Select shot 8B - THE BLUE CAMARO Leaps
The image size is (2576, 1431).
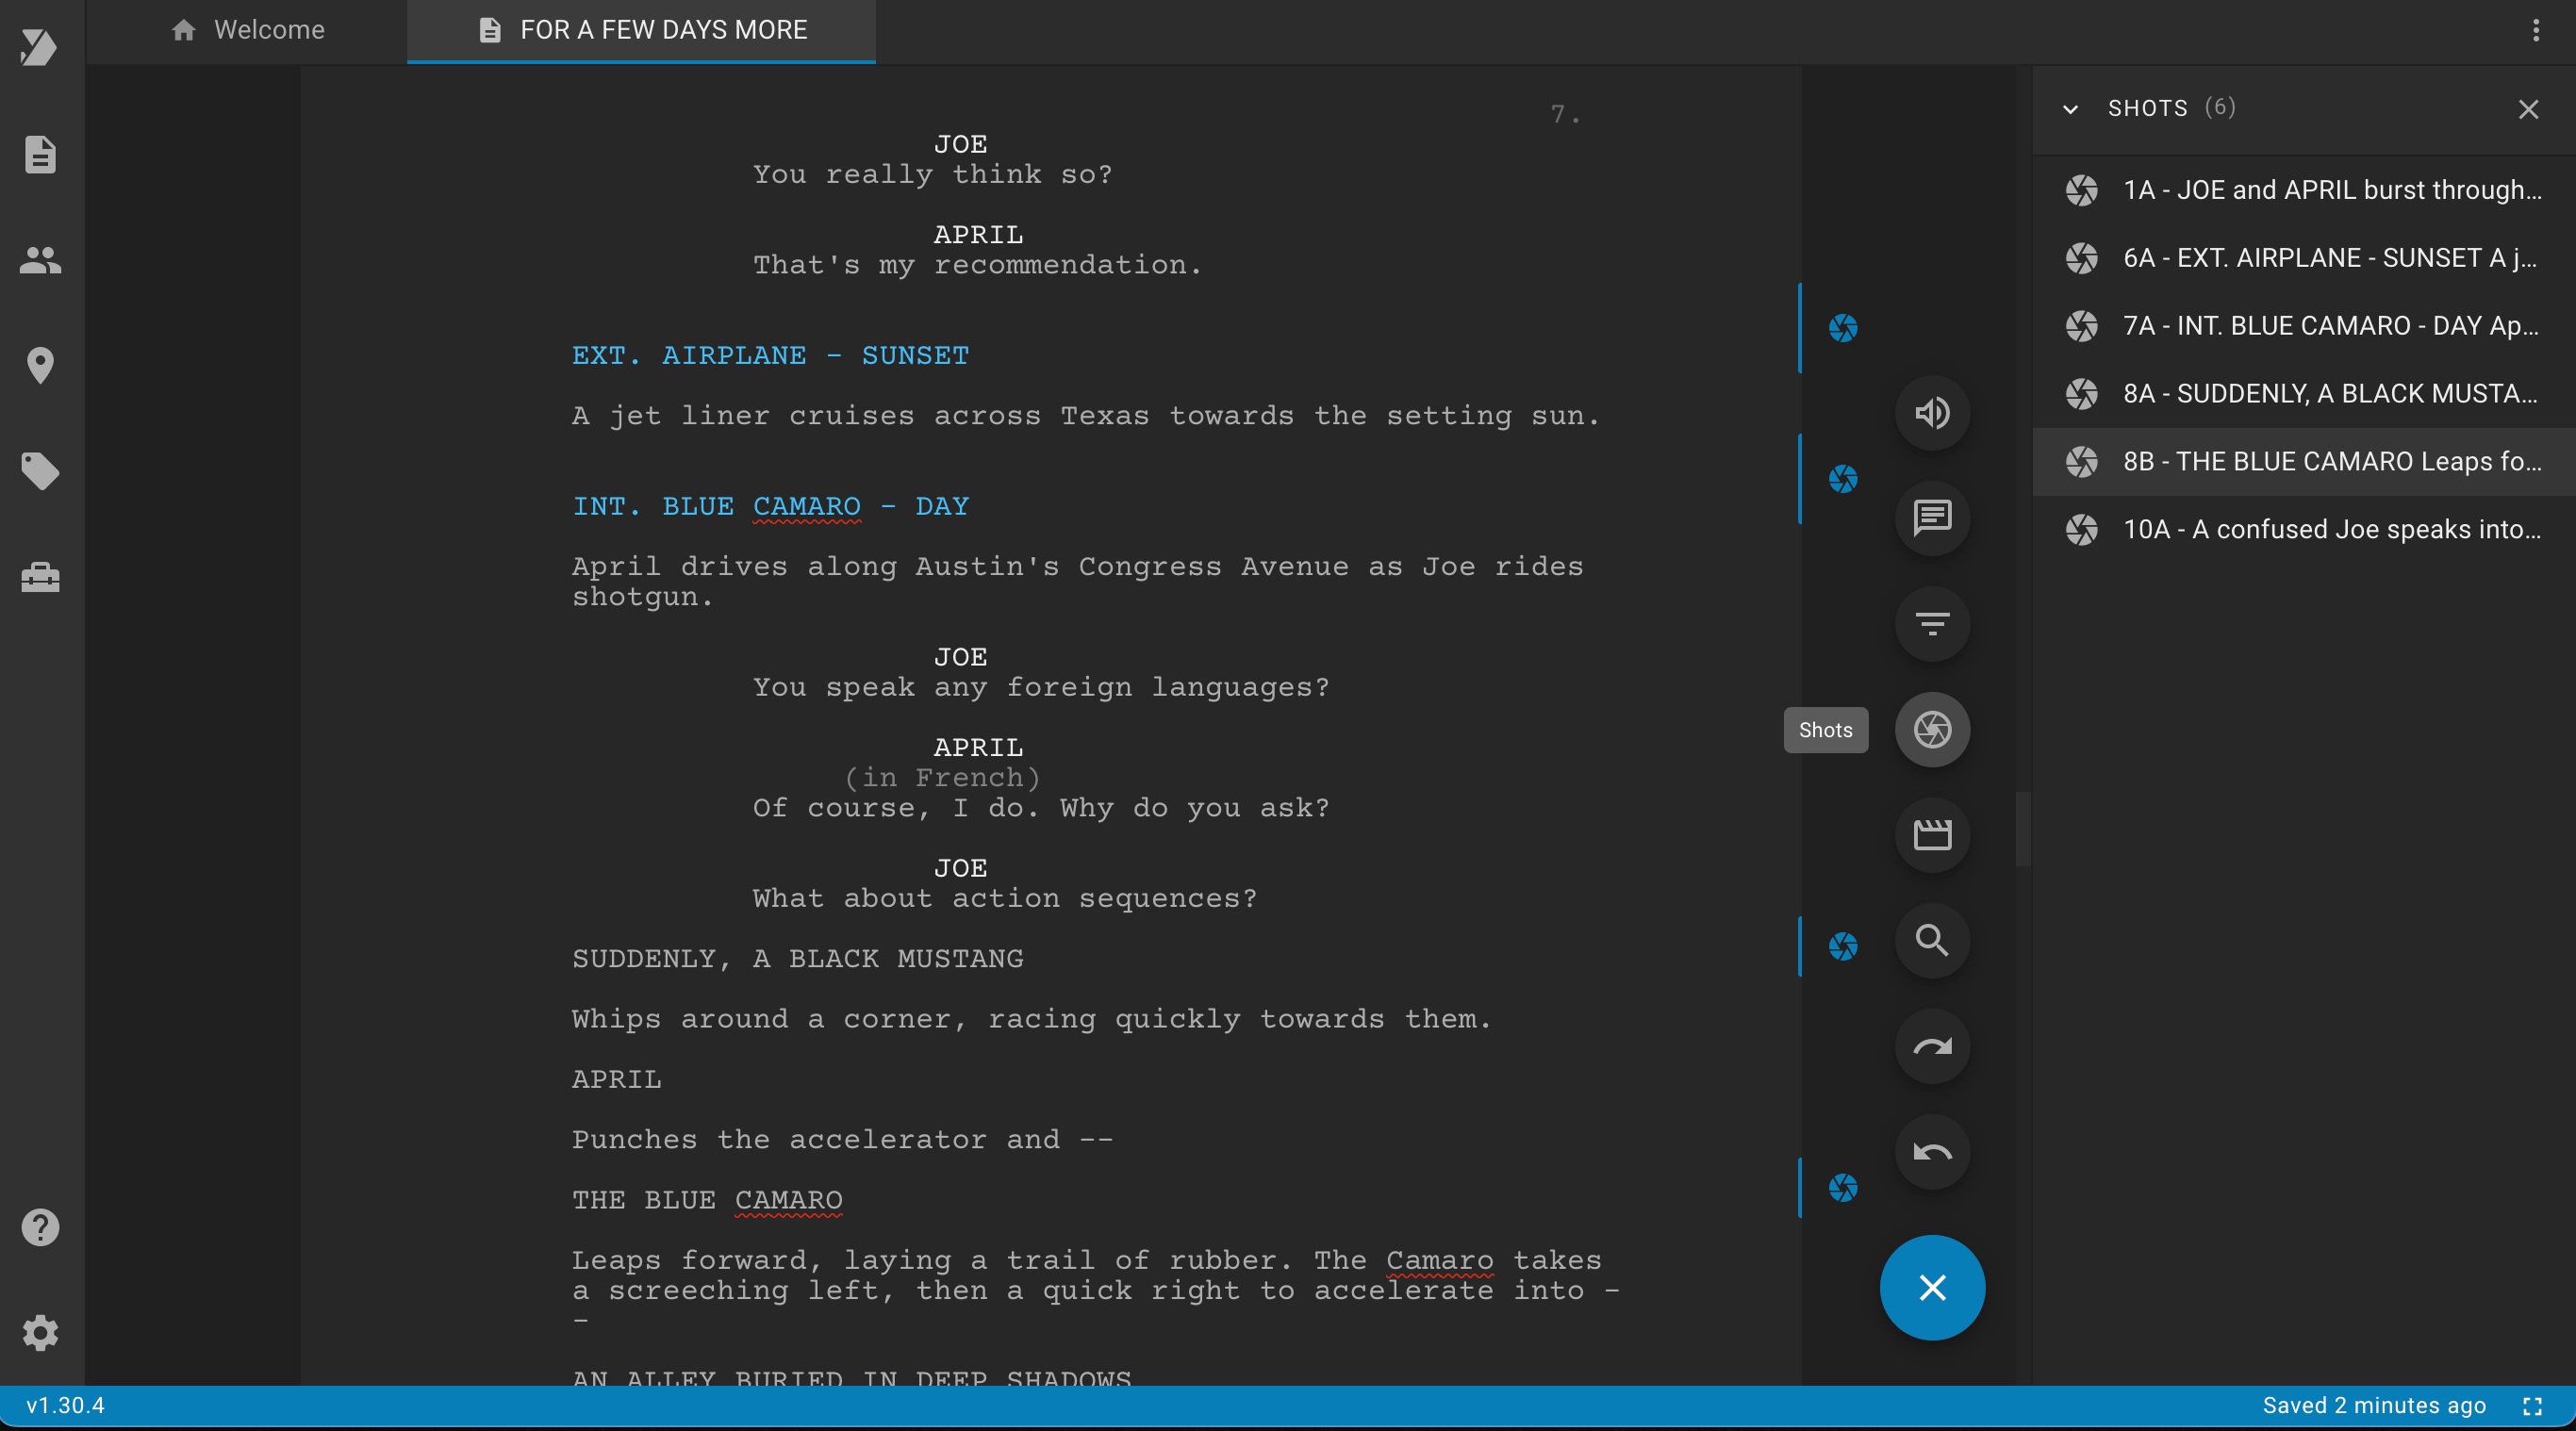tap(2304, 462)
